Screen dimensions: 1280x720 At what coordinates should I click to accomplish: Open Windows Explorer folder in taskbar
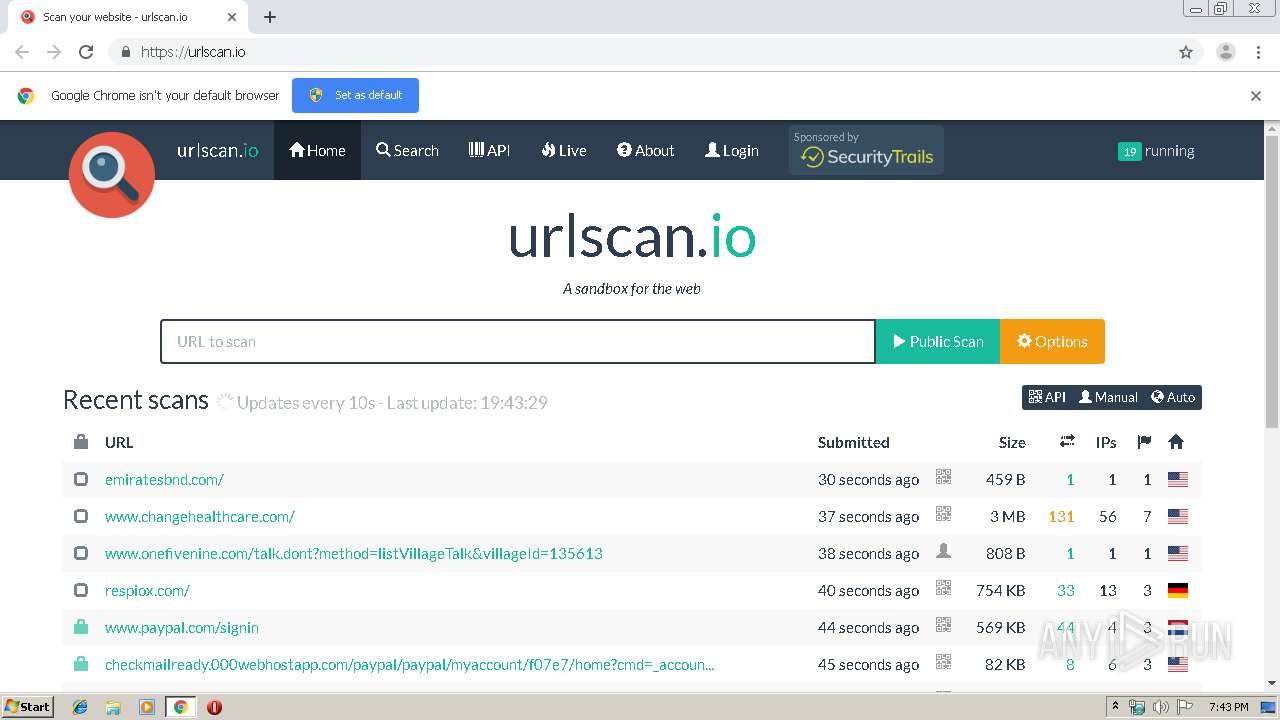[x=113, y=707]
